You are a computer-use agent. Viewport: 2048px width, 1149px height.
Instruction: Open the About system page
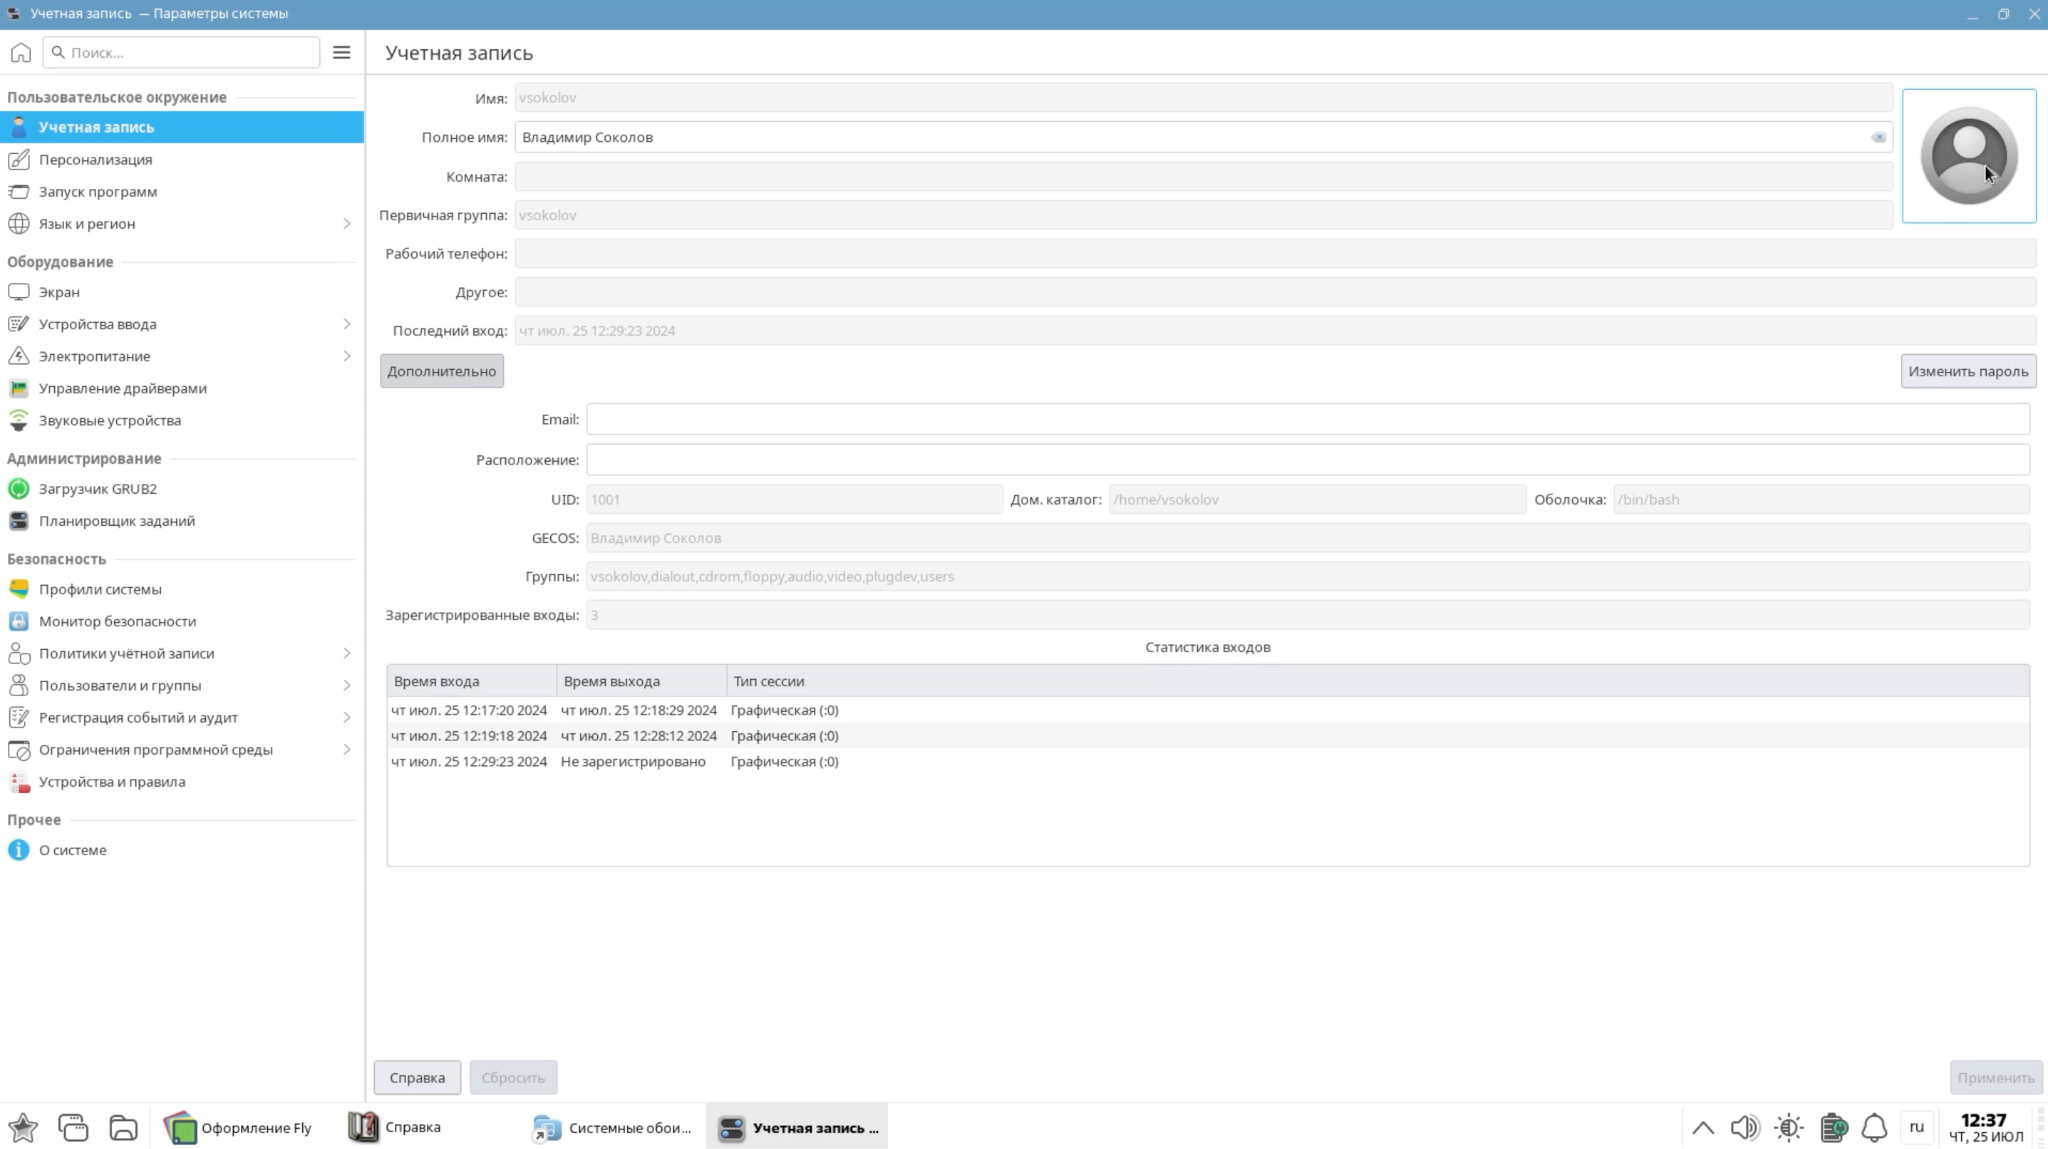point(72,850)
